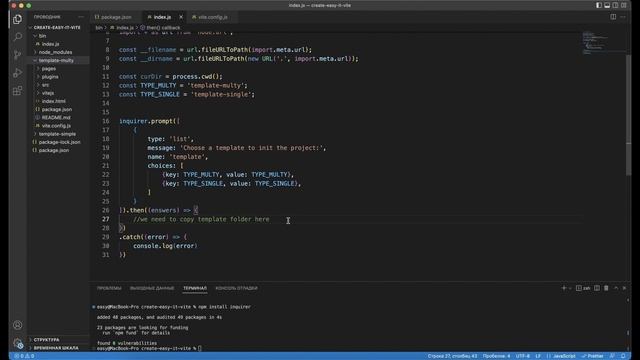This screenshot has height=360, width=640.
Task: Maximize the terminal panel with chevron up
Action: click(x=616, y=288)
